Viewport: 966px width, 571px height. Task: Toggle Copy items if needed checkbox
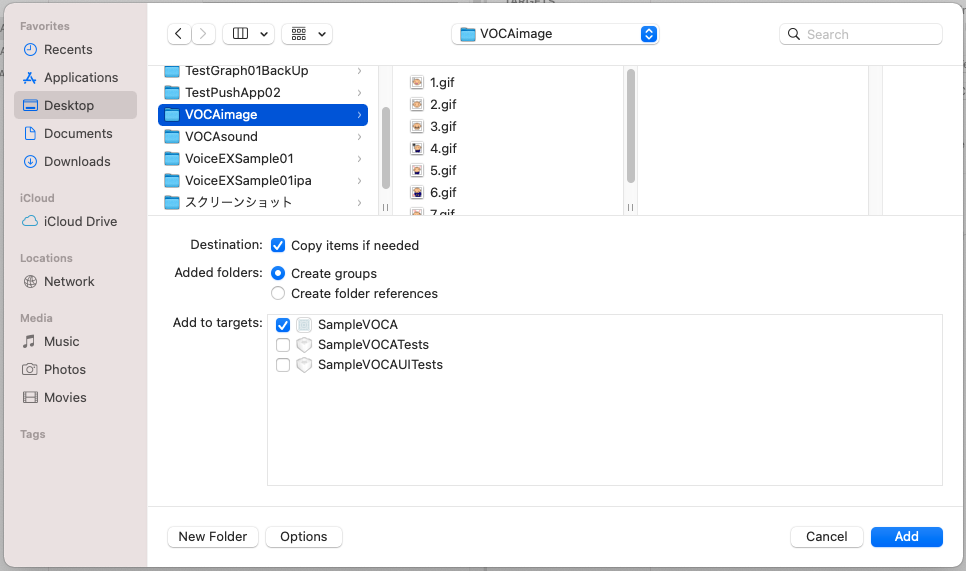pos(279,245)
